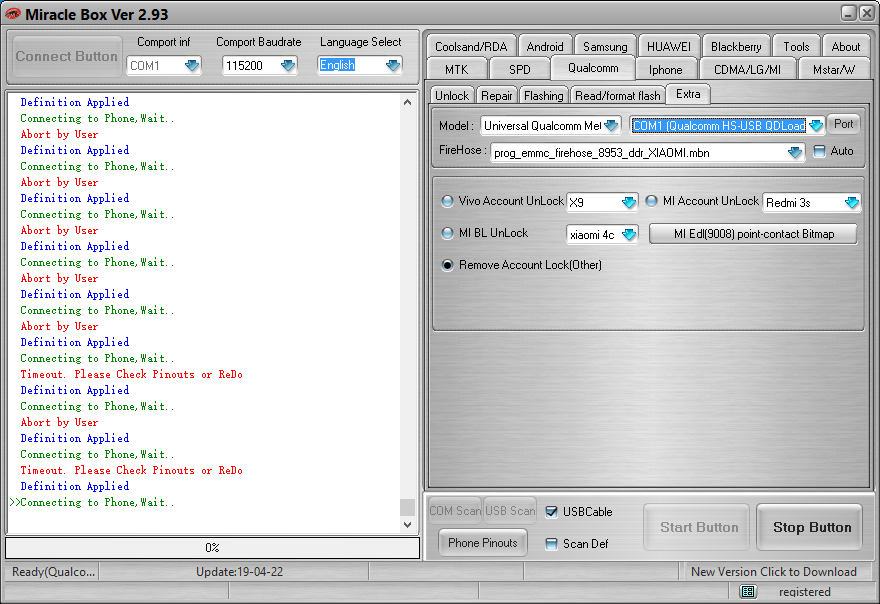Open the Language Select dropdown
Image resolution: width=880 pixels, height=604 pixels.
pos(392,66)
